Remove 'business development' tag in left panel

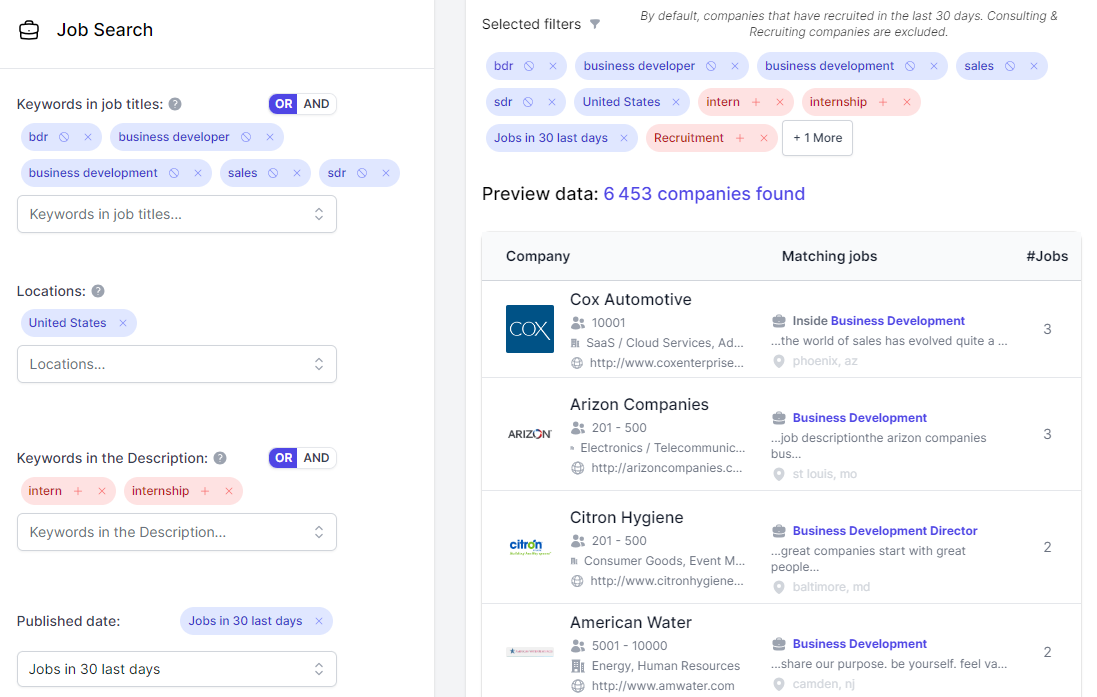tap(198, 173)
